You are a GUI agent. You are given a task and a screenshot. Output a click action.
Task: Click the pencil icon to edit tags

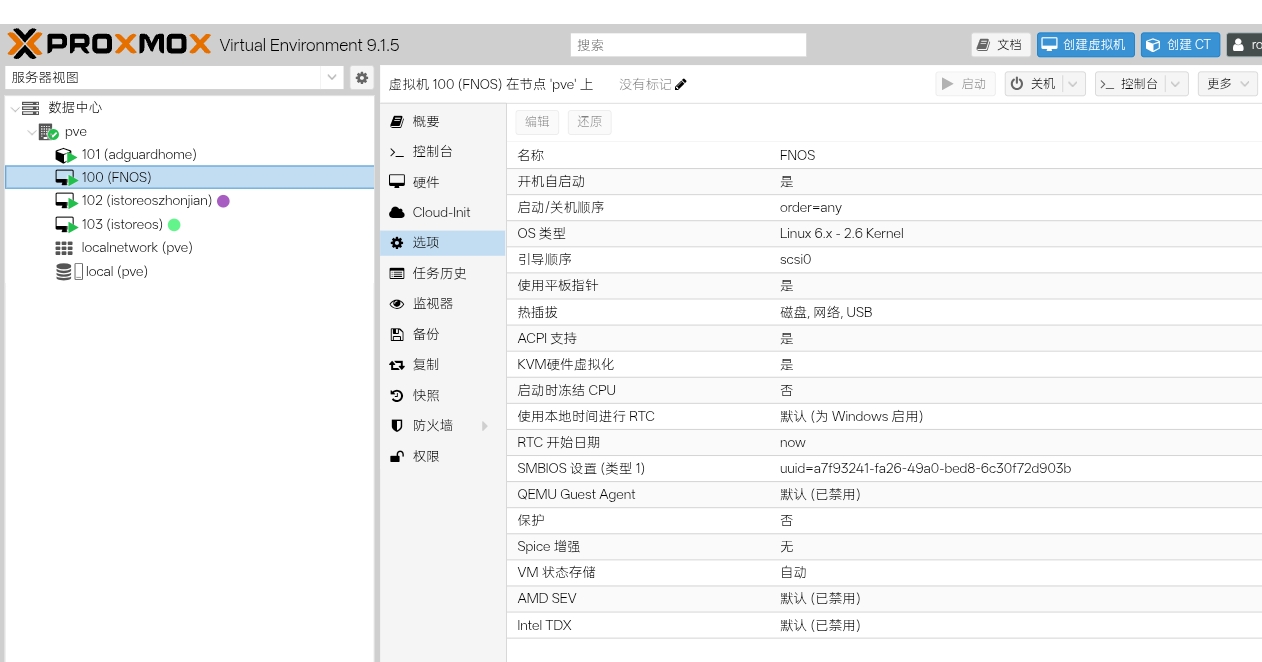681,85
